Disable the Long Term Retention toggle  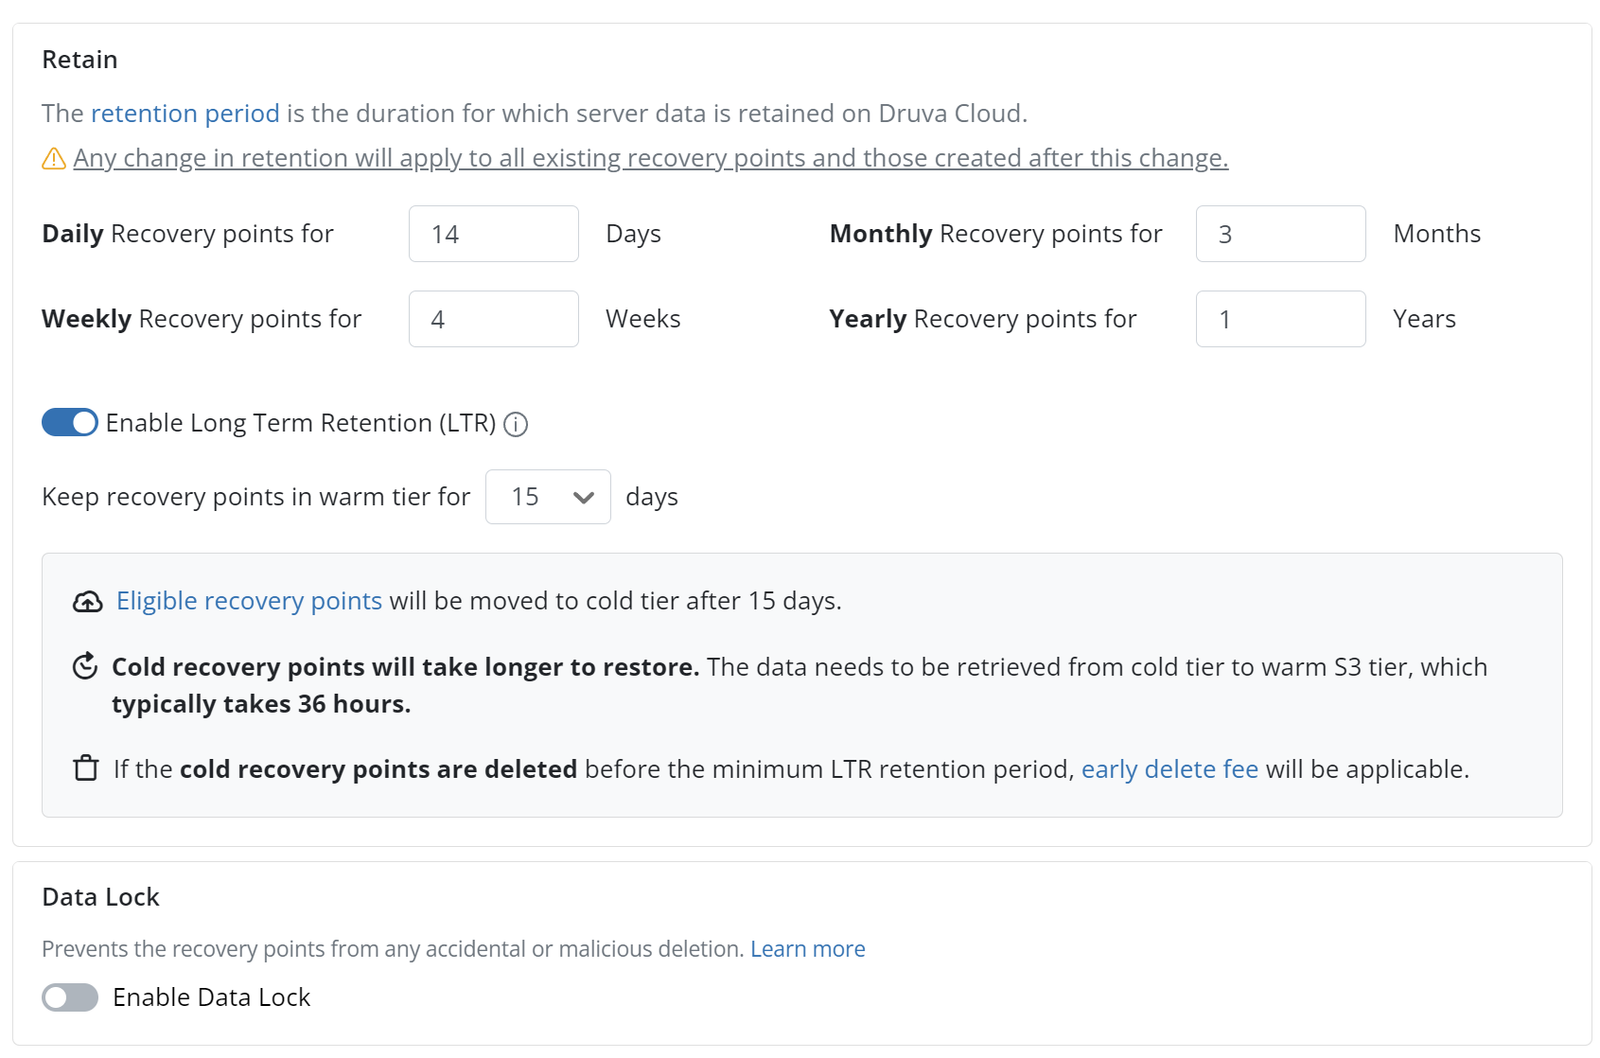pos(69,422)
